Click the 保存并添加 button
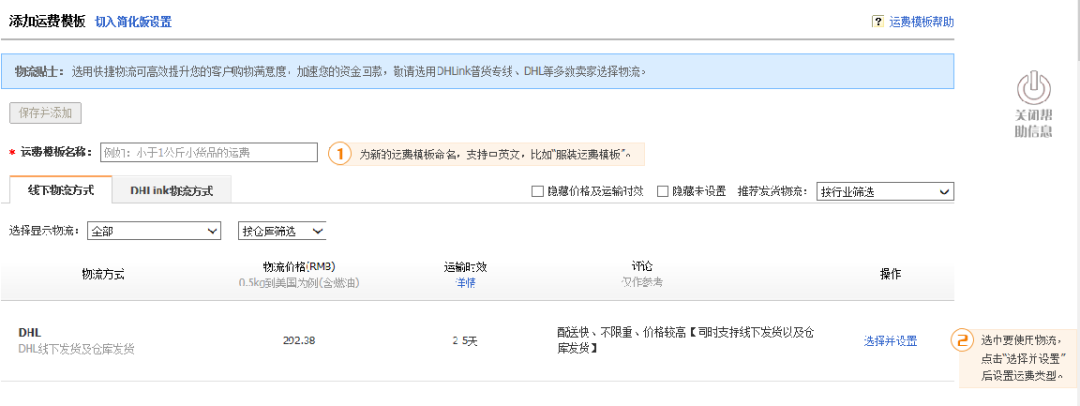Image resolution: width=1080 pixels, height=406 pixels. [x=45, y=113]
